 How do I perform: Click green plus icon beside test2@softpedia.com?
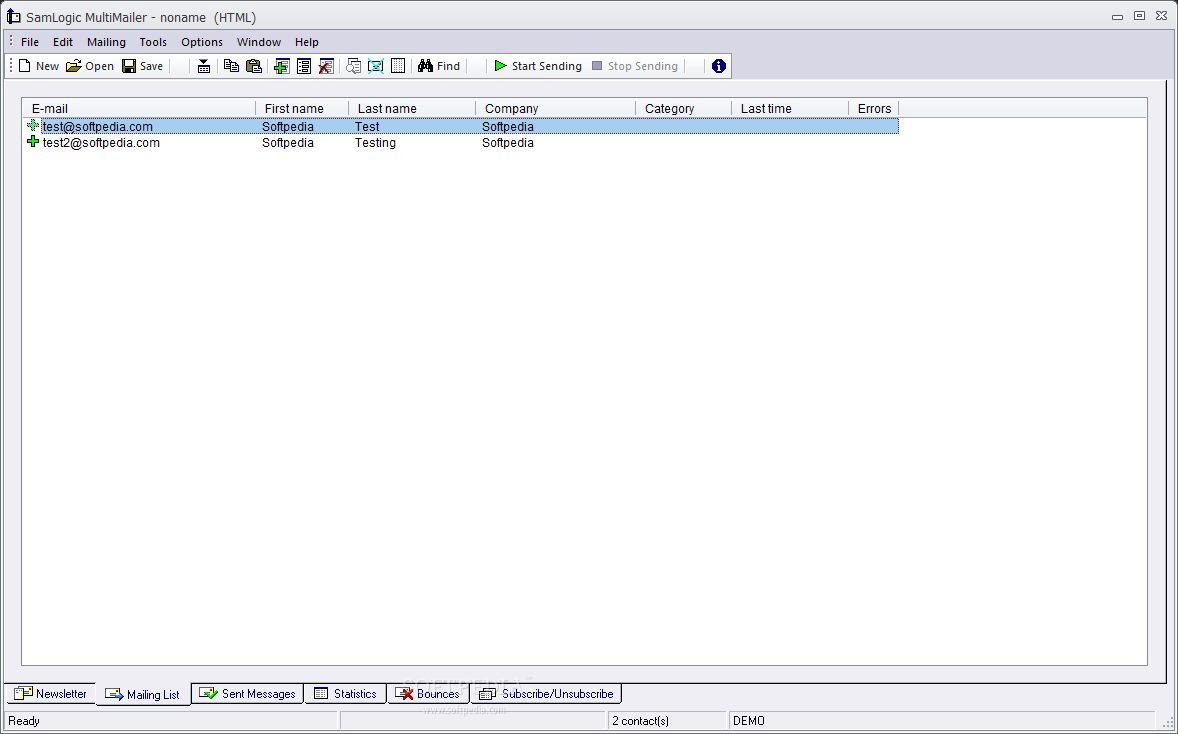point(32,141)
